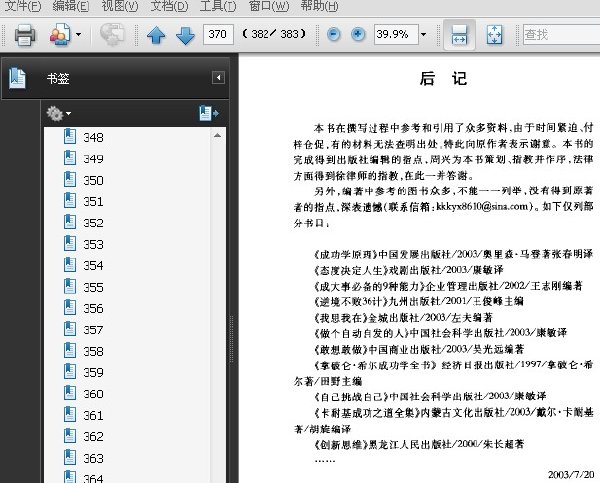
Task: Open the 帮助(H) menu
Action: pos(320,6)
